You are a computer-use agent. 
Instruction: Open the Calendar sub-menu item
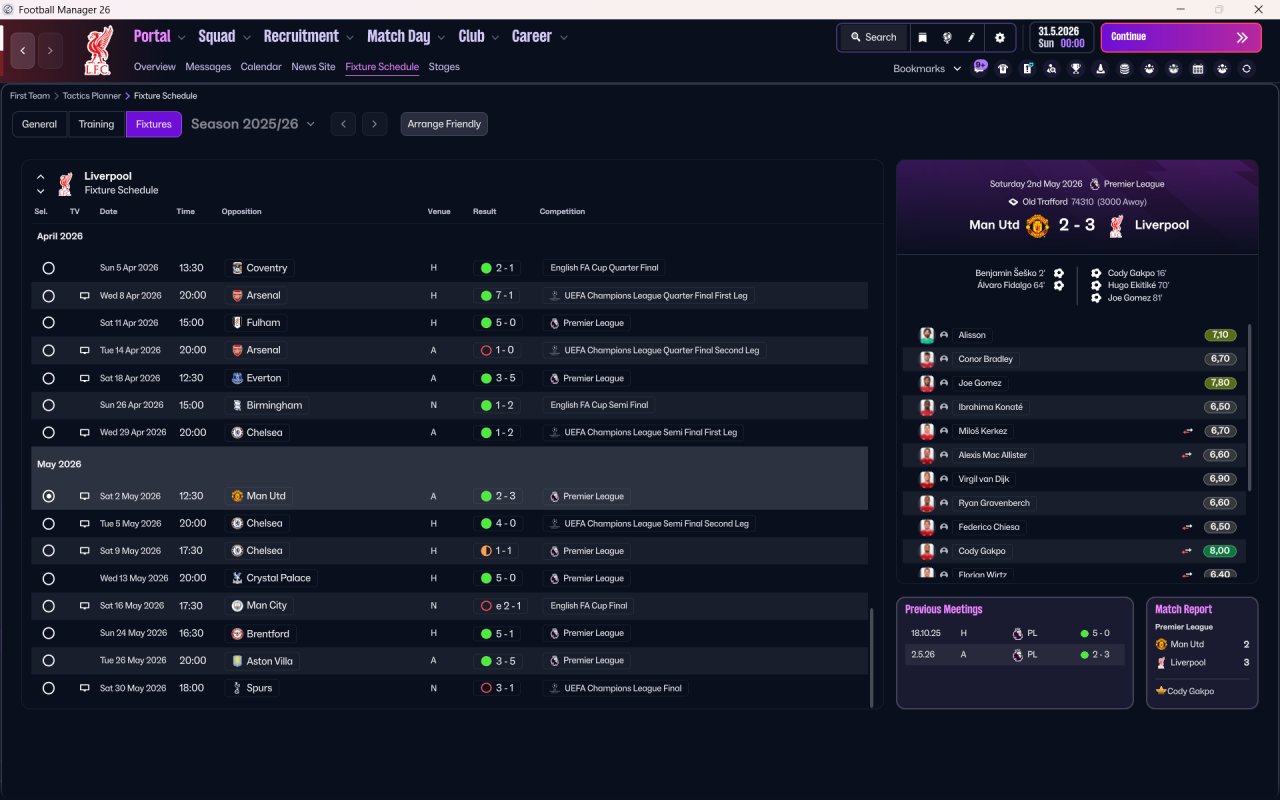tap(261, 67)
